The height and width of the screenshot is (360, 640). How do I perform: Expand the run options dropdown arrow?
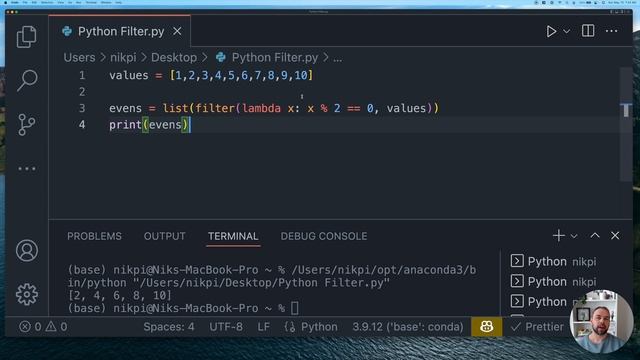pos(567,31)
